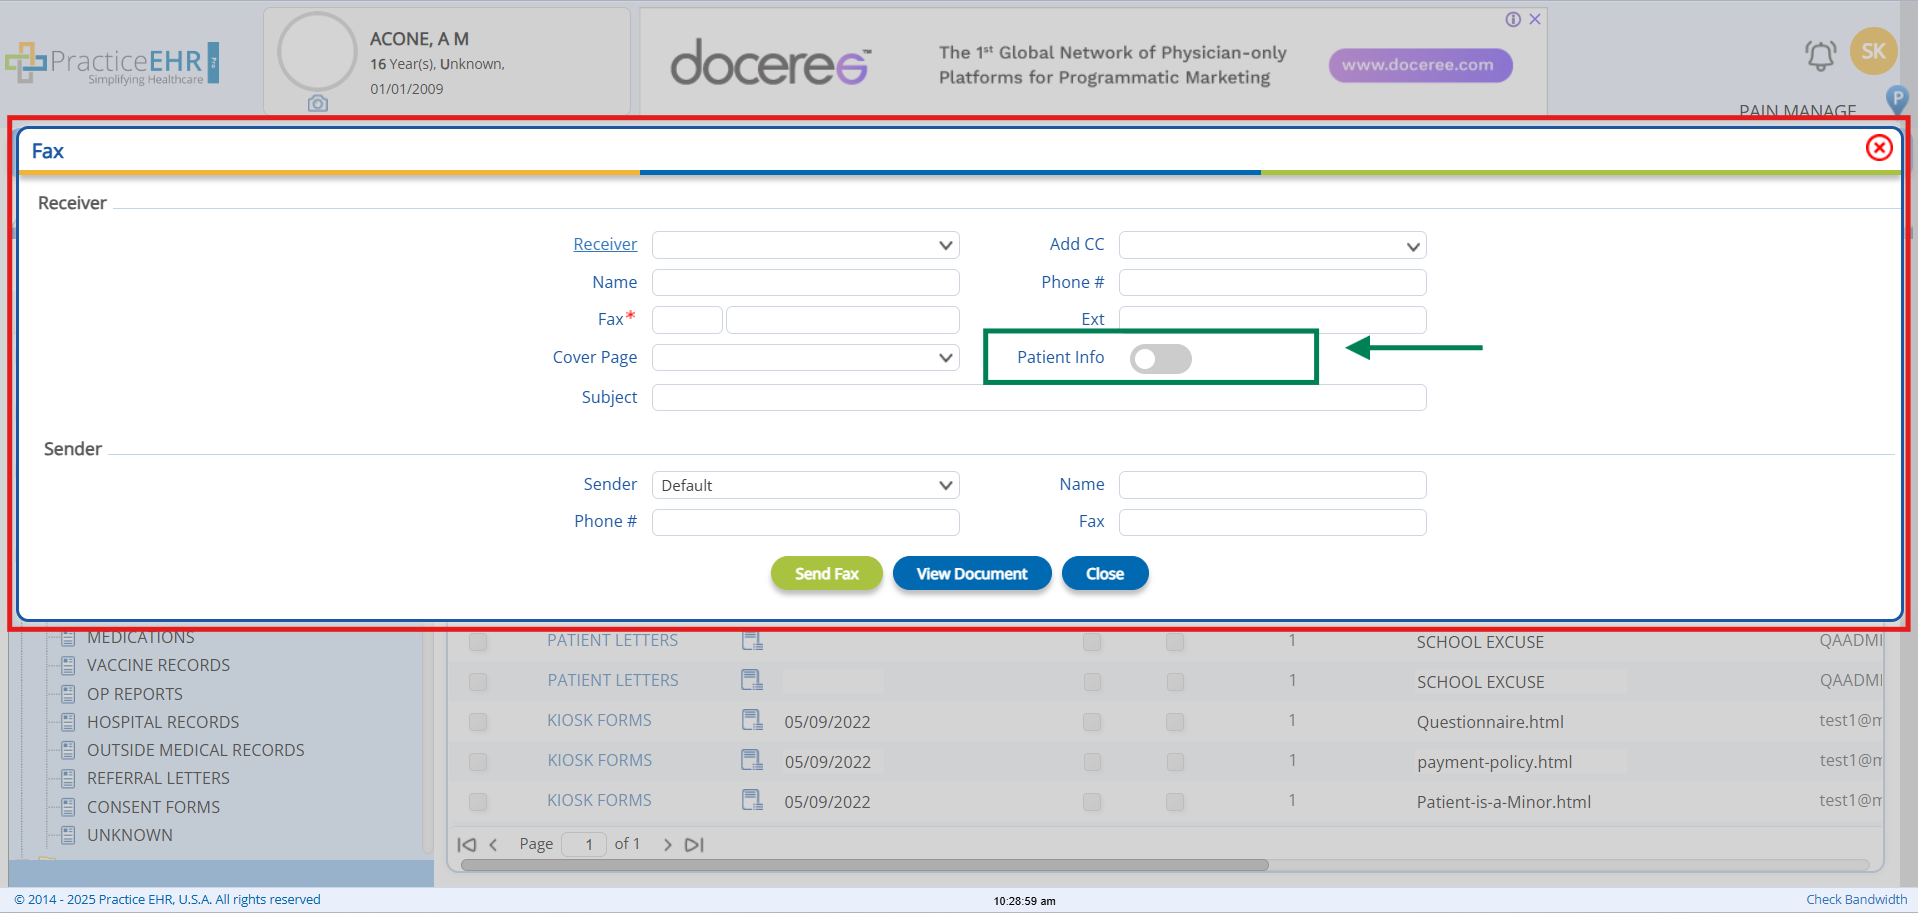Click the patient photo camera icon
The width and height of the screenshot is (1918, 913).
[x=318, y=103]
